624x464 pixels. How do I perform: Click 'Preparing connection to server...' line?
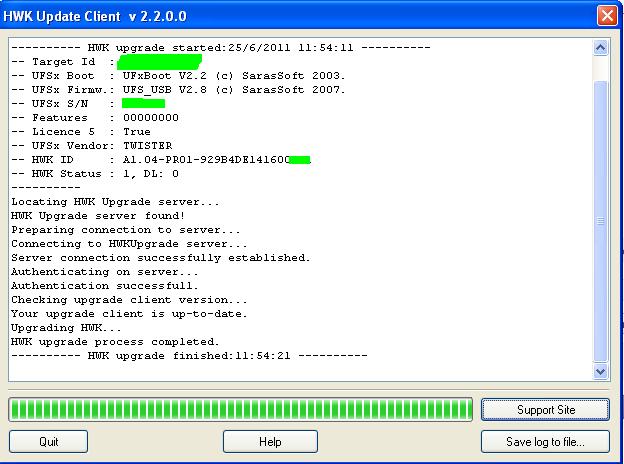[x=126, y=230]
